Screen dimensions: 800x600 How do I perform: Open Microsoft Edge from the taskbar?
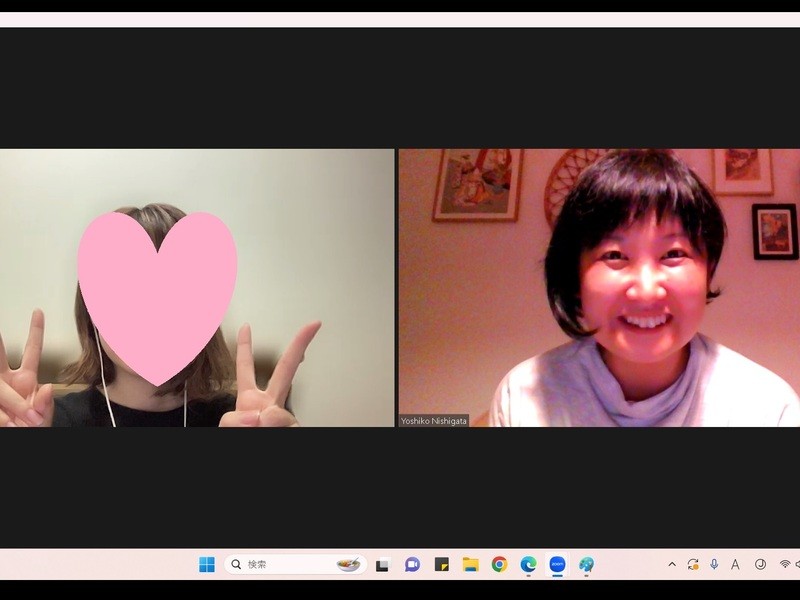[x=528, y=564]
